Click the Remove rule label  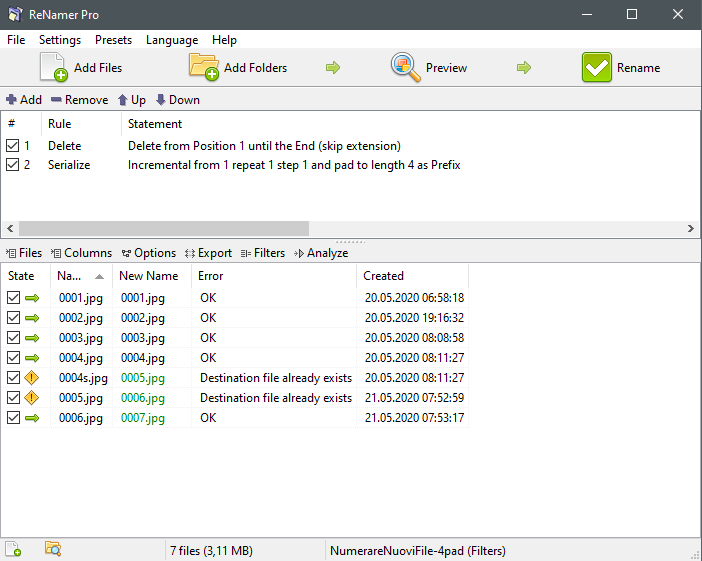pos(86,99)
